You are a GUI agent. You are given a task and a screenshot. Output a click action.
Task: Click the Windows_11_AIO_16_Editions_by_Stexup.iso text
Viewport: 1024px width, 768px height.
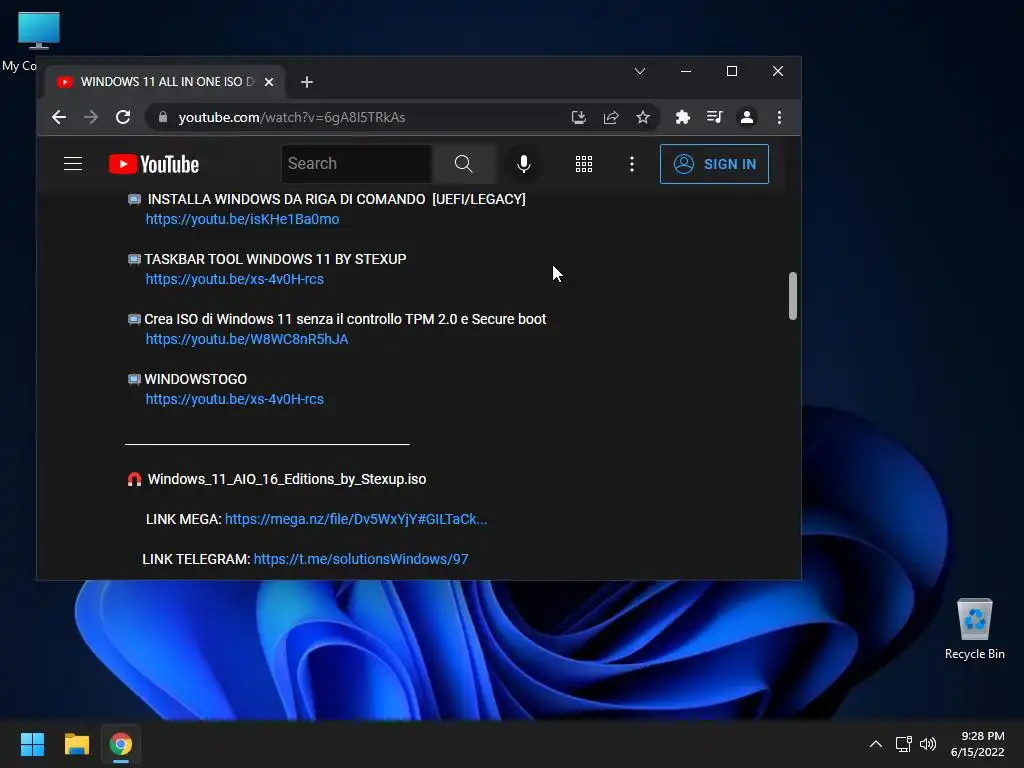[287, 479]
